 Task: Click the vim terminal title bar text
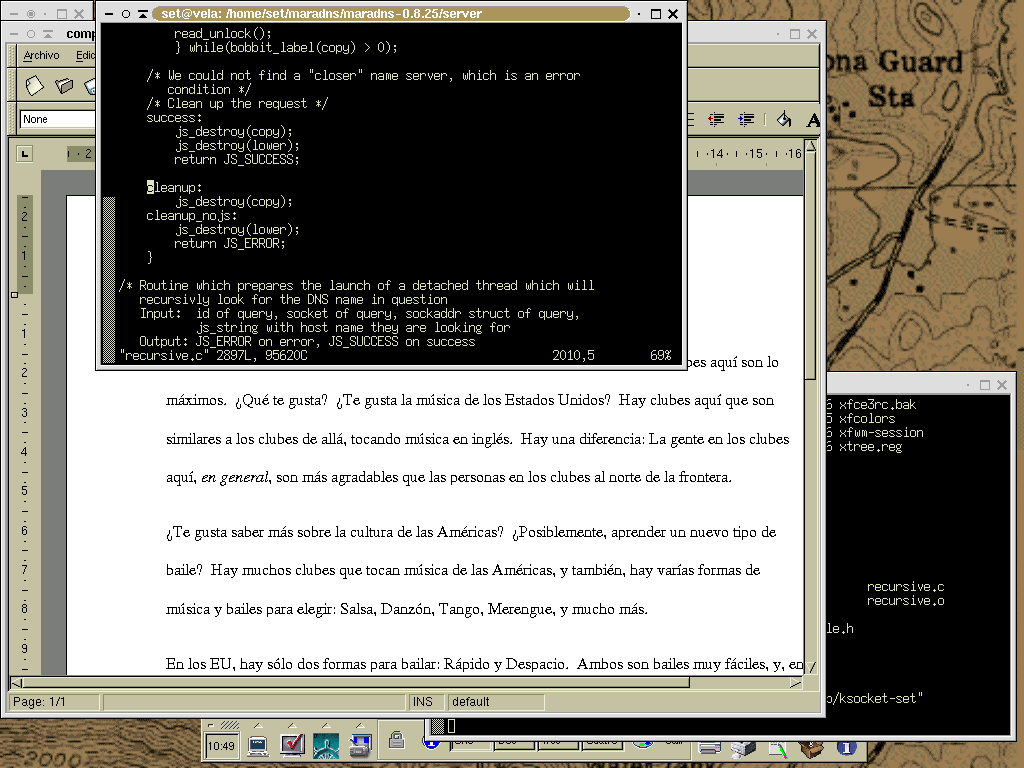(x=321, y=14)
